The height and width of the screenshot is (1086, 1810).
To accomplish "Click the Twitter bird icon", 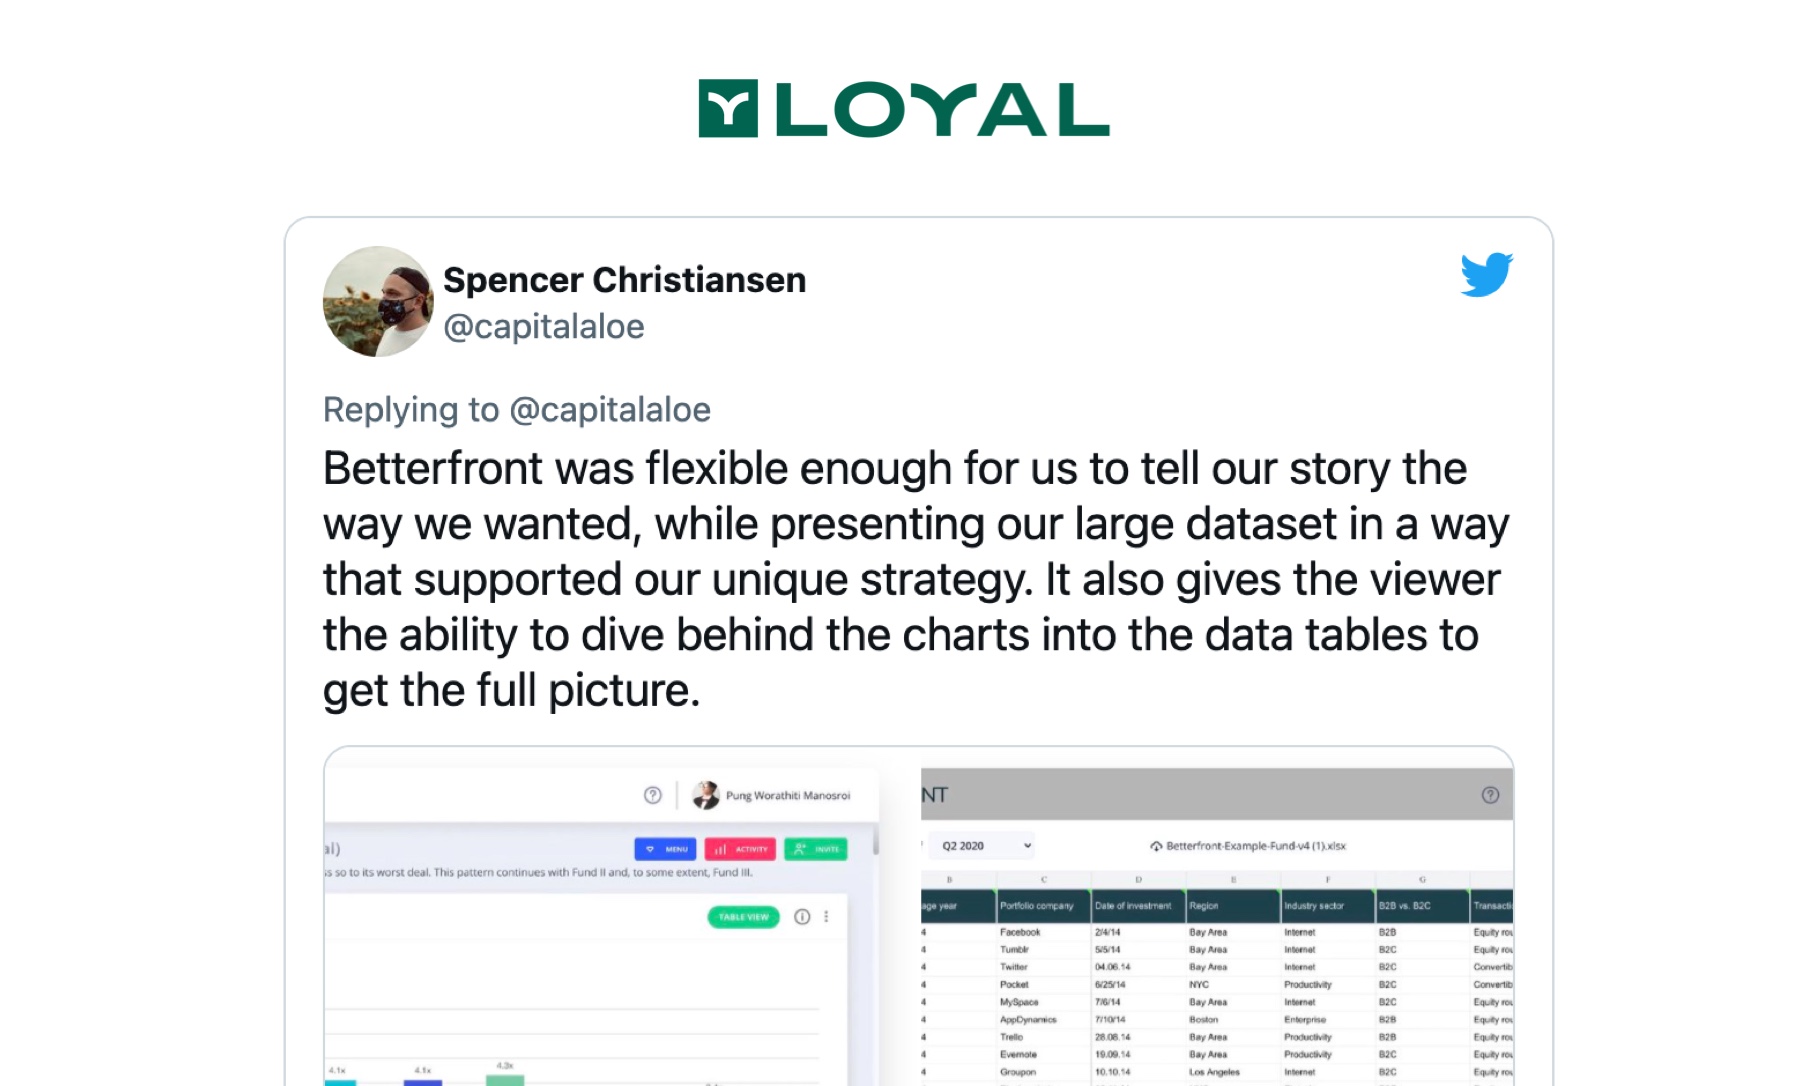I will (x=1486, y=274).
